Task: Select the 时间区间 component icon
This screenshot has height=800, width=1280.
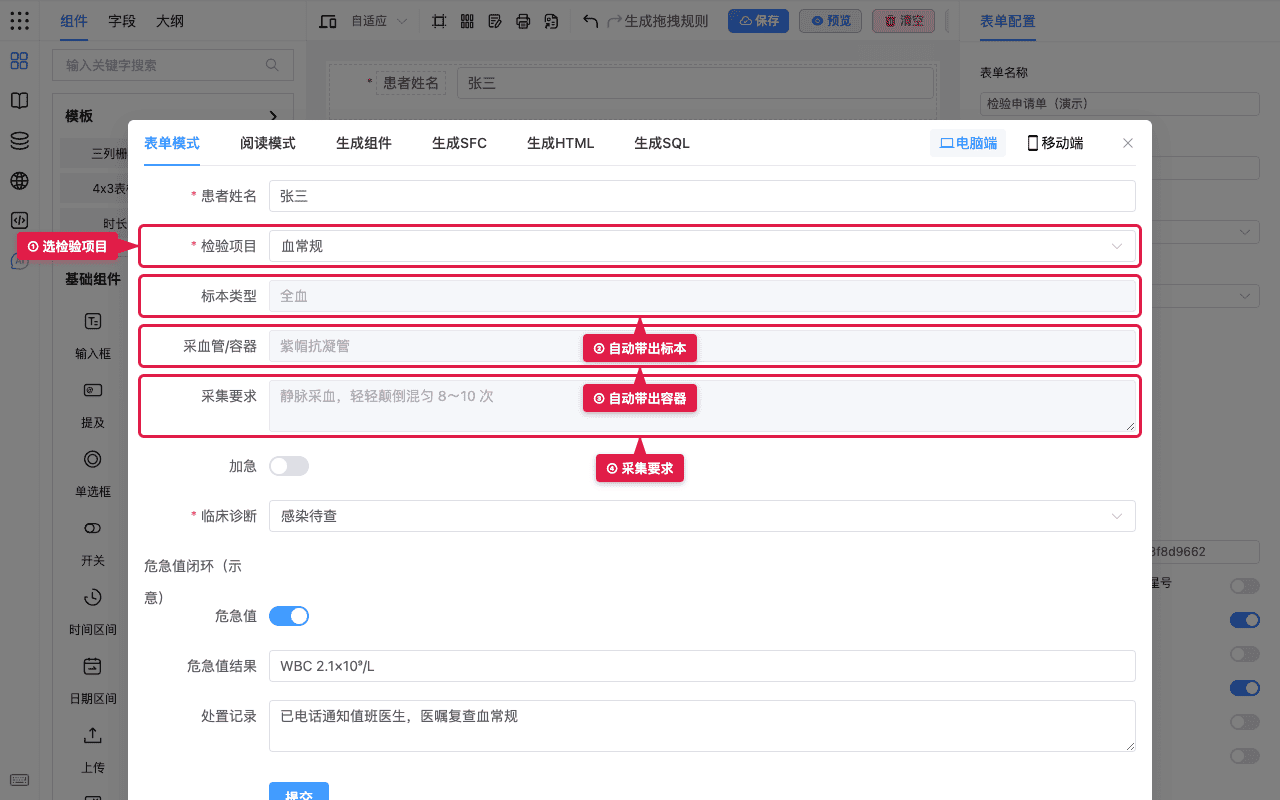Action: tap(93, 597)
